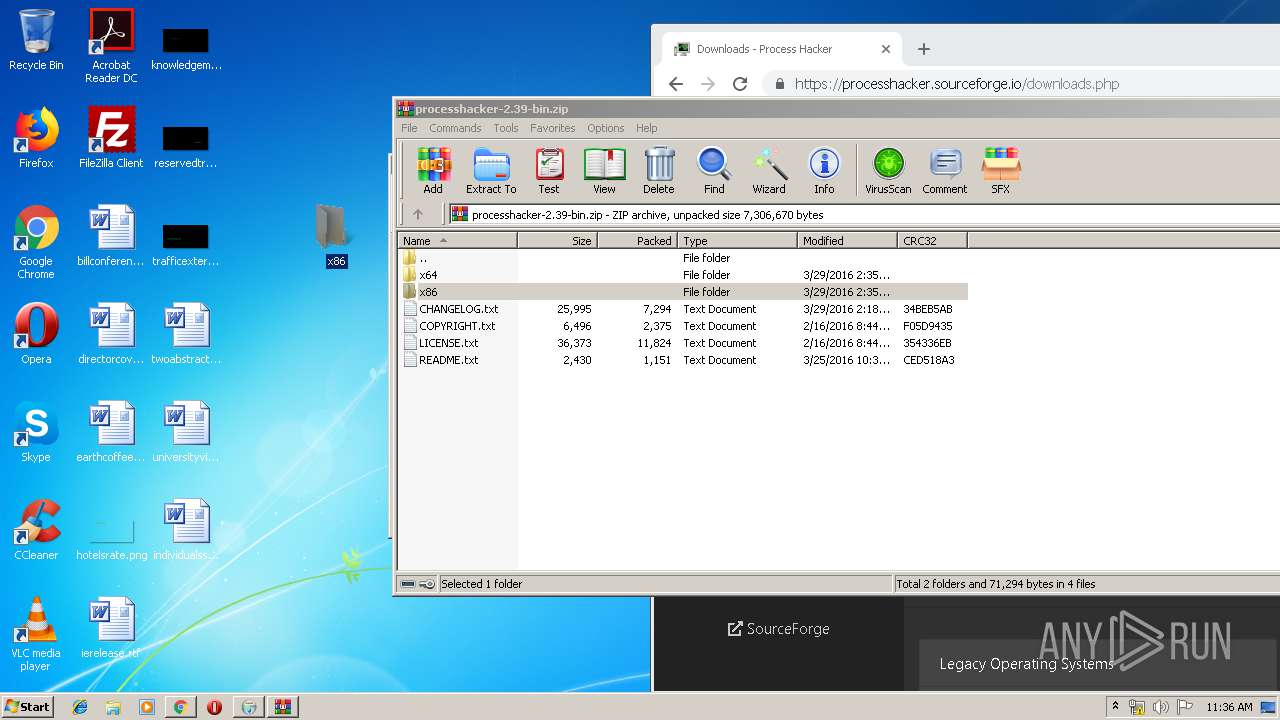Click the drive/key icon in status bar

(417, 584)
